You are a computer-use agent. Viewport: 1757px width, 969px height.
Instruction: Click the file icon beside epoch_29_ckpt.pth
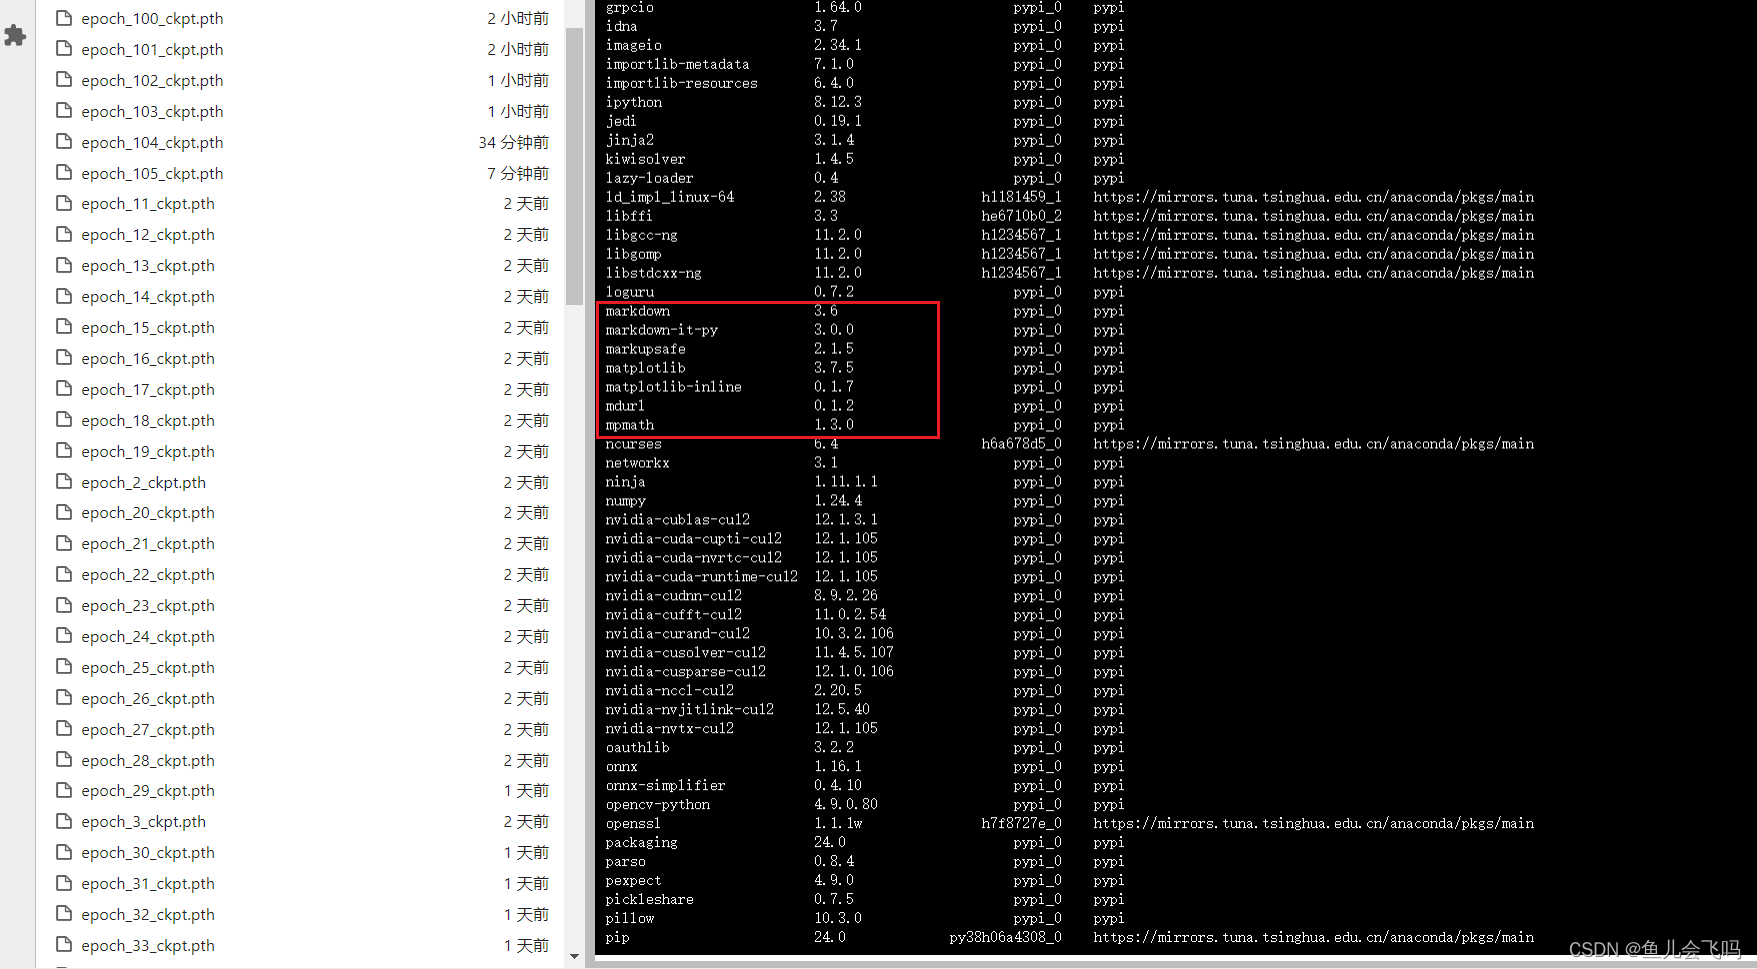point(62,790)
